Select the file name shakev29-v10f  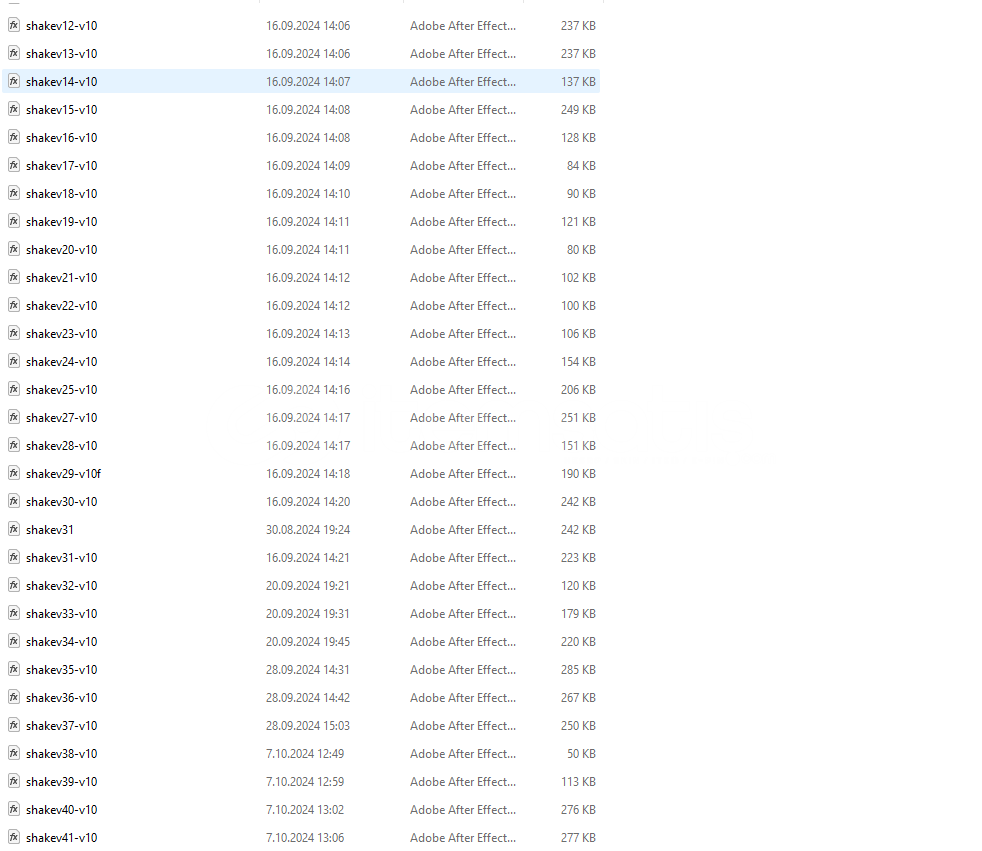tap(63, 473)
